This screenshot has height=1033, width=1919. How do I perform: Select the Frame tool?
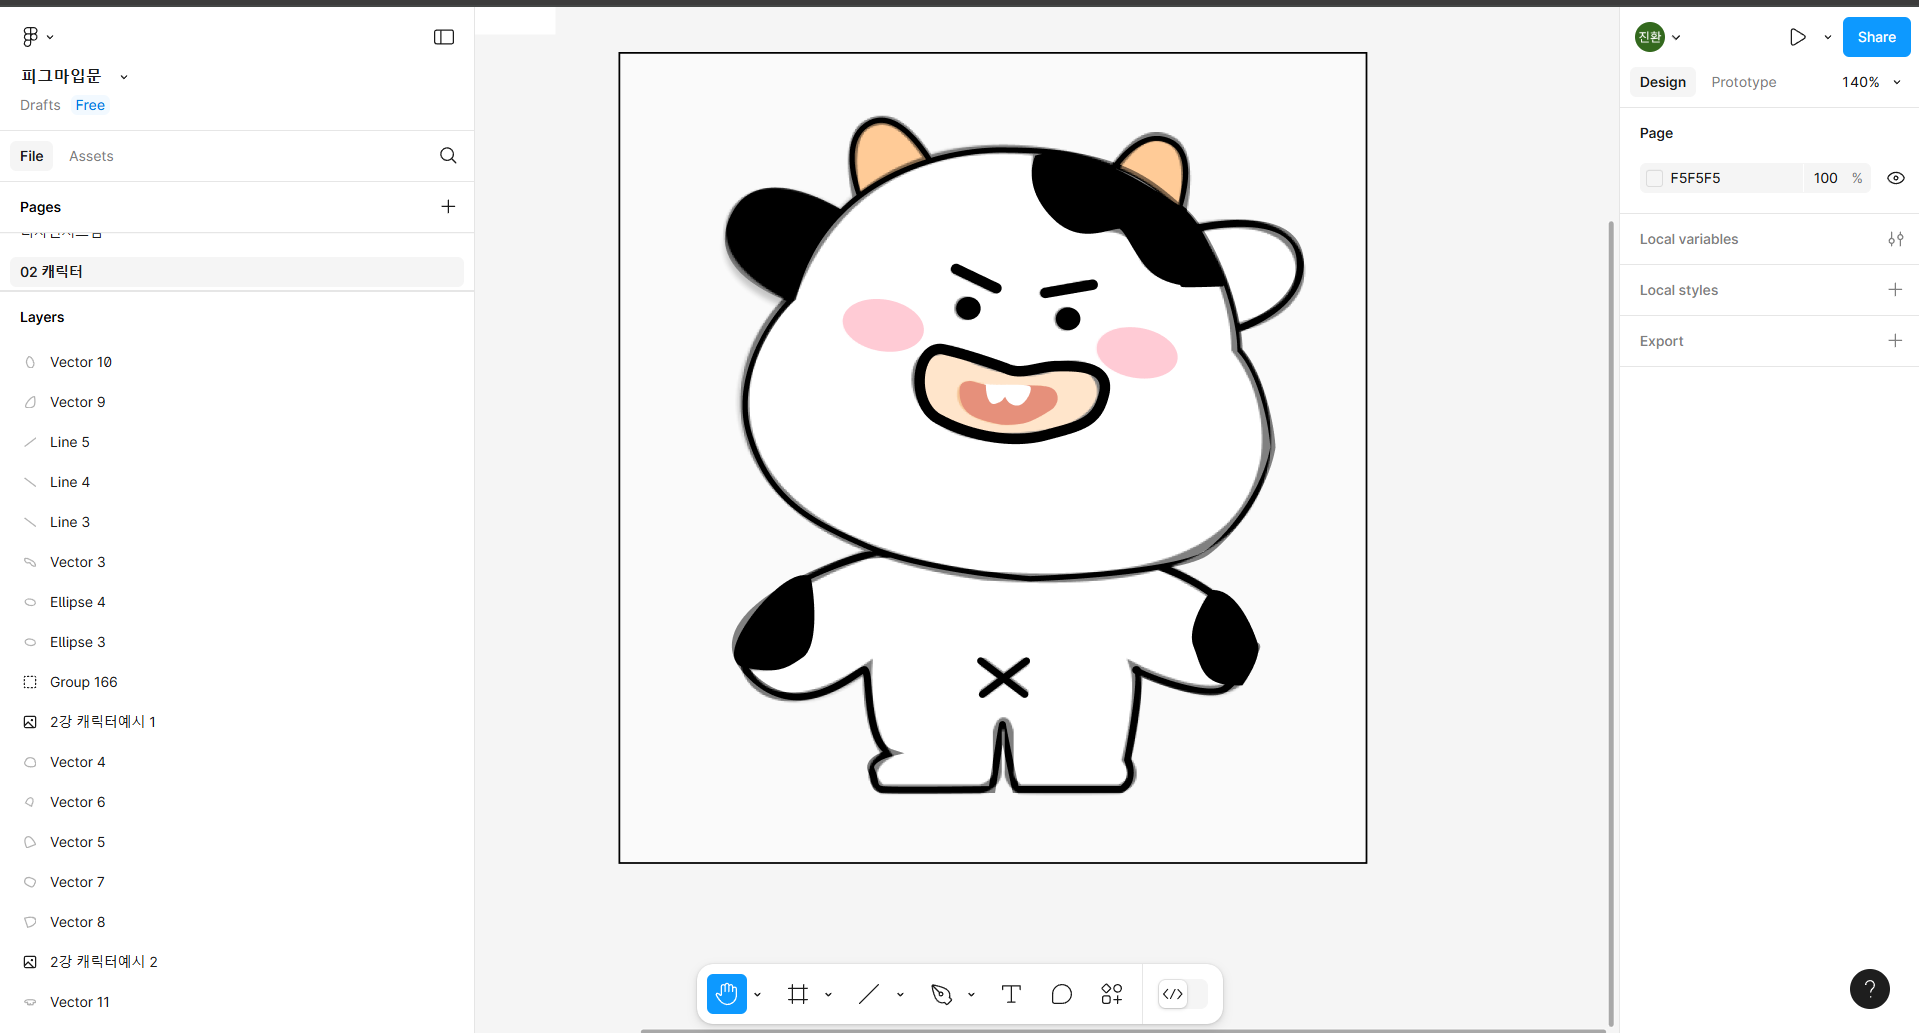(798, 994)
